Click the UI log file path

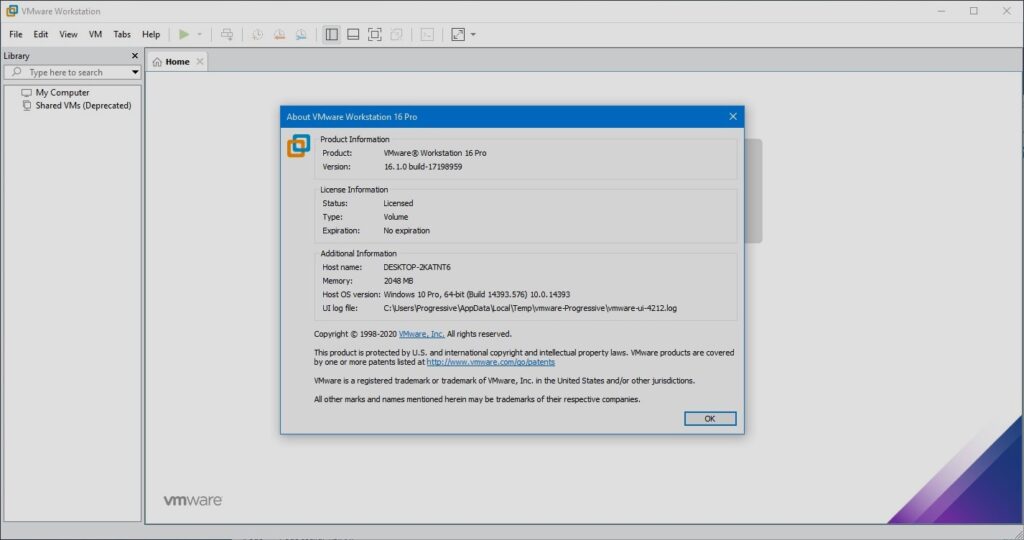point(530,308)
